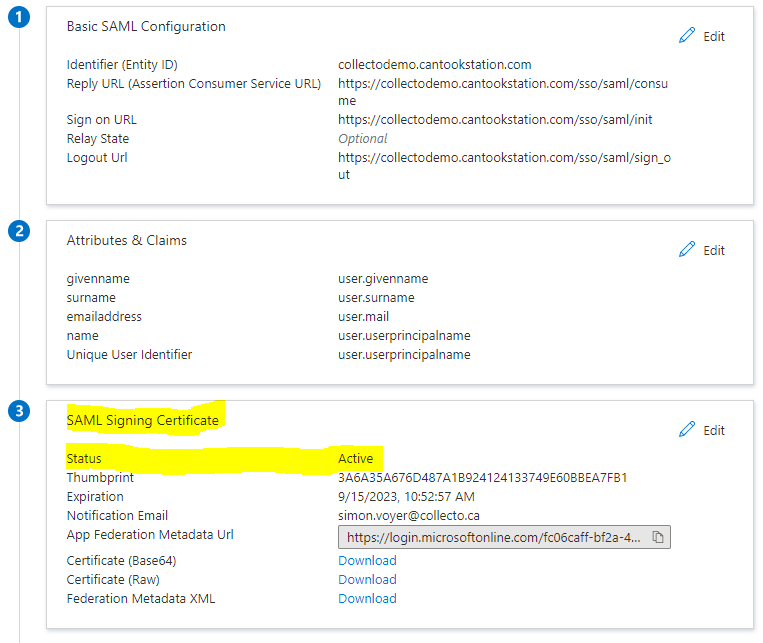Click the Identifier (Entity ID) value
This screenshot has width=763, height=643.
(x=435, y=65)
